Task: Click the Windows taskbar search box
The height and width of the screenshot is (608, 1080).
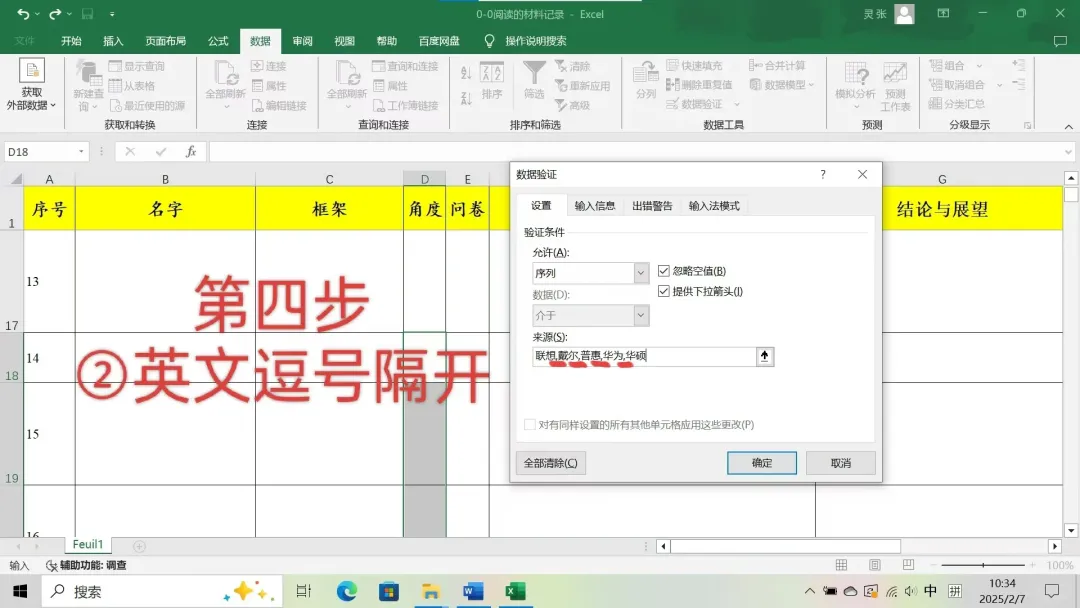Action: tap(162, 591)
